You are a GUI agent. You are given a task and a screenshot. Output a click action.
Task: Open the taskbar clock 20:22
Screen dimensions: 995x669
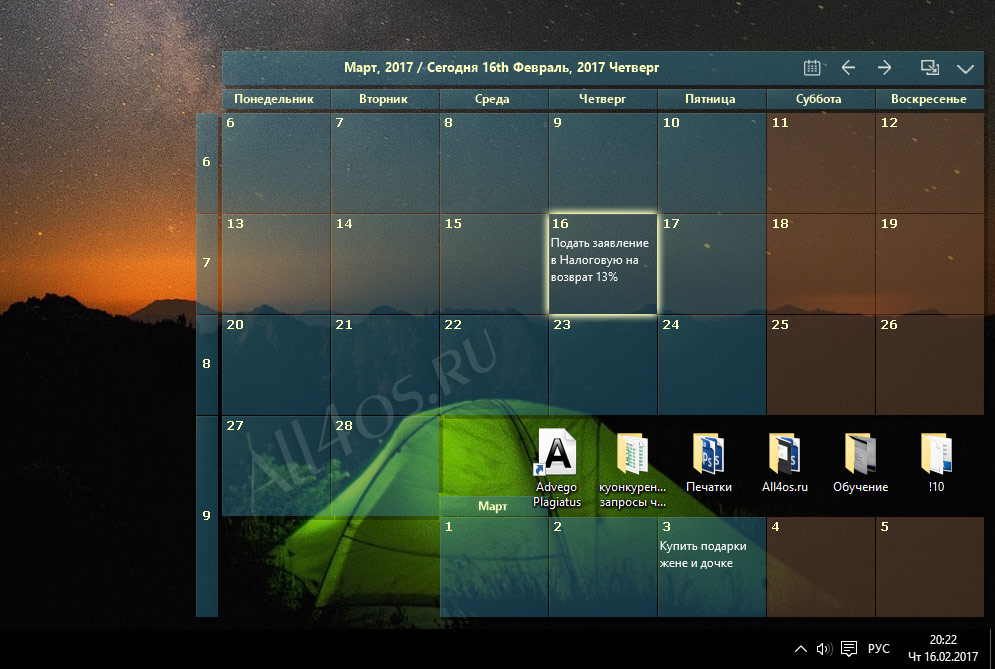click(x=943, y=648)
